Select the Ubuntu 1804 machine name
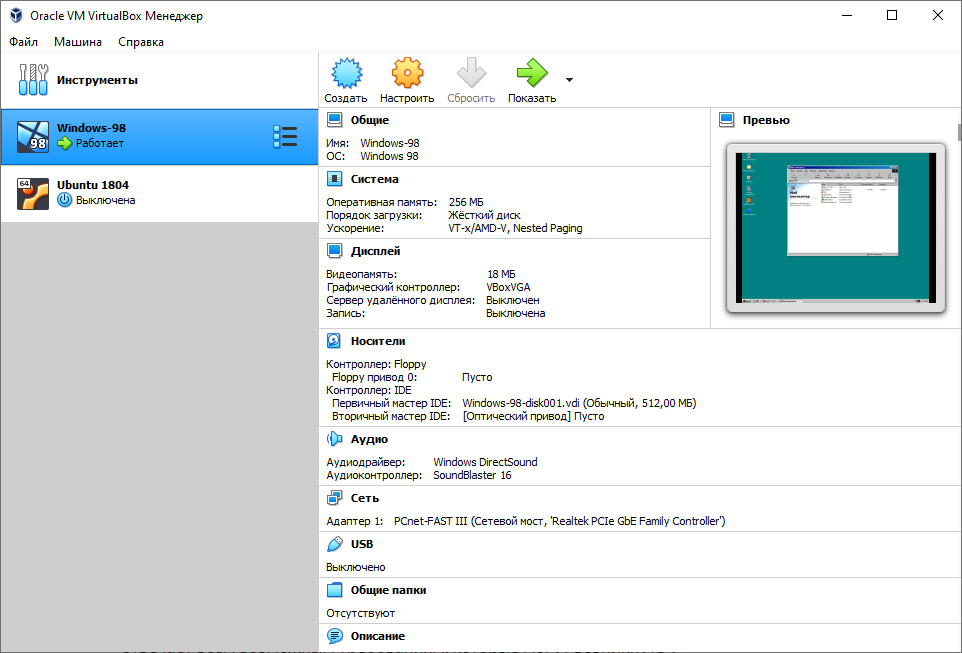 [x=93, y=185]
